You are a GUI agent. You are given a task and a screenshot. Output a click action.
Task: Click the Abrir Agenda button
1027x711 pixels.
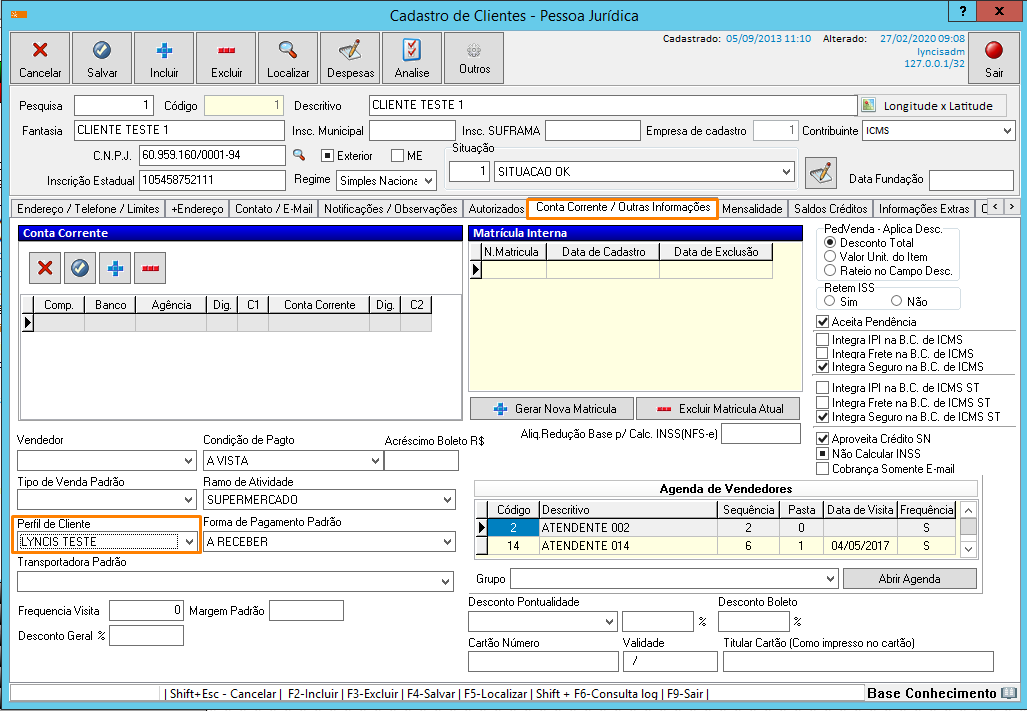909,579
